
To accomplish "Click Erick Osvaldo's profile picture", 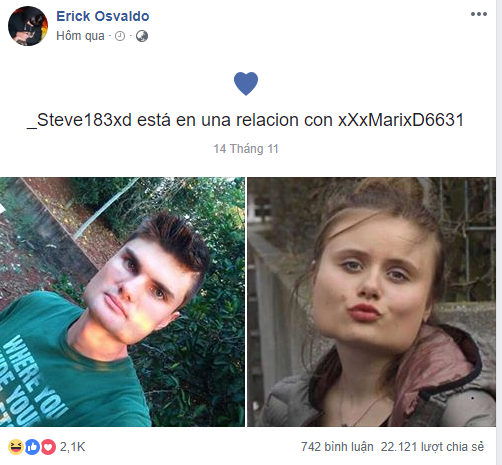I will pos(28,26).
